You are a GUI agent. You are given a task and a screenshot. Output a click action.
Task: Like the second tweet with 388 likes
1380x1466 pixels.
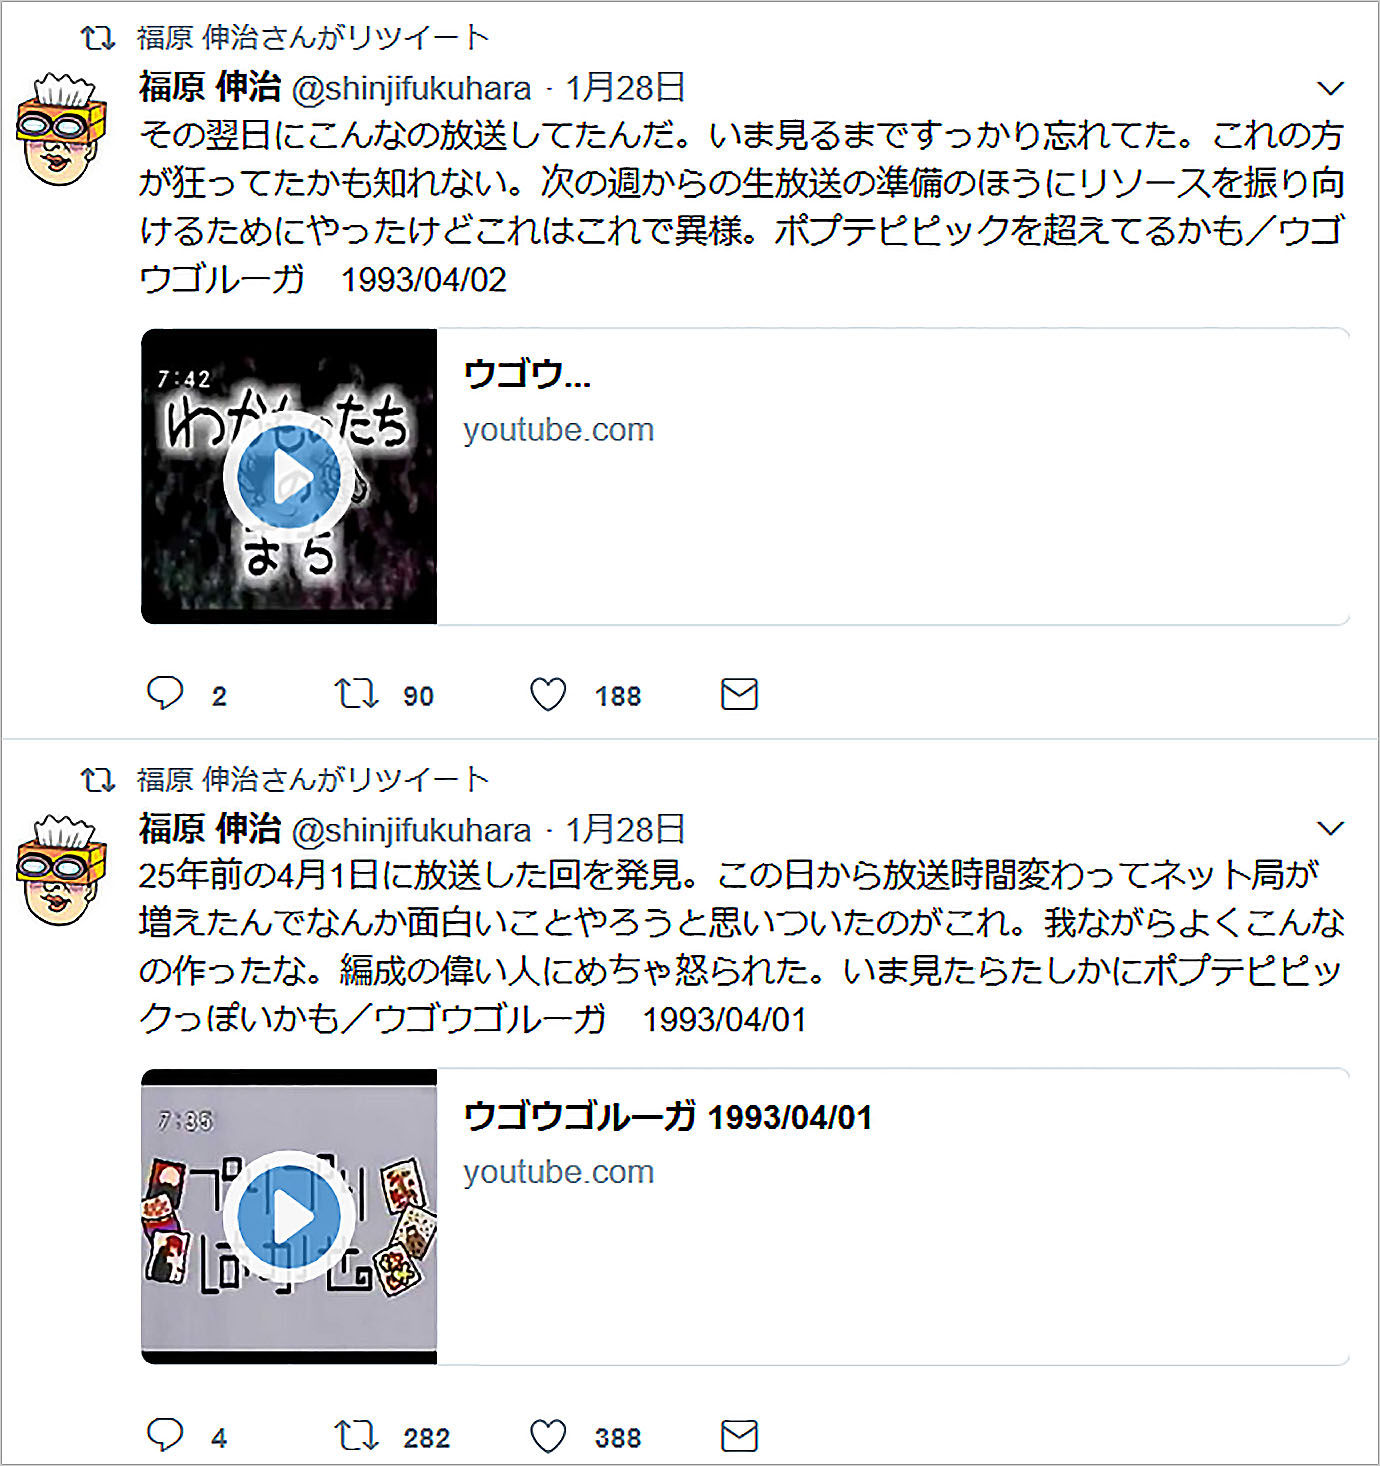click(x=548, y=1436)
